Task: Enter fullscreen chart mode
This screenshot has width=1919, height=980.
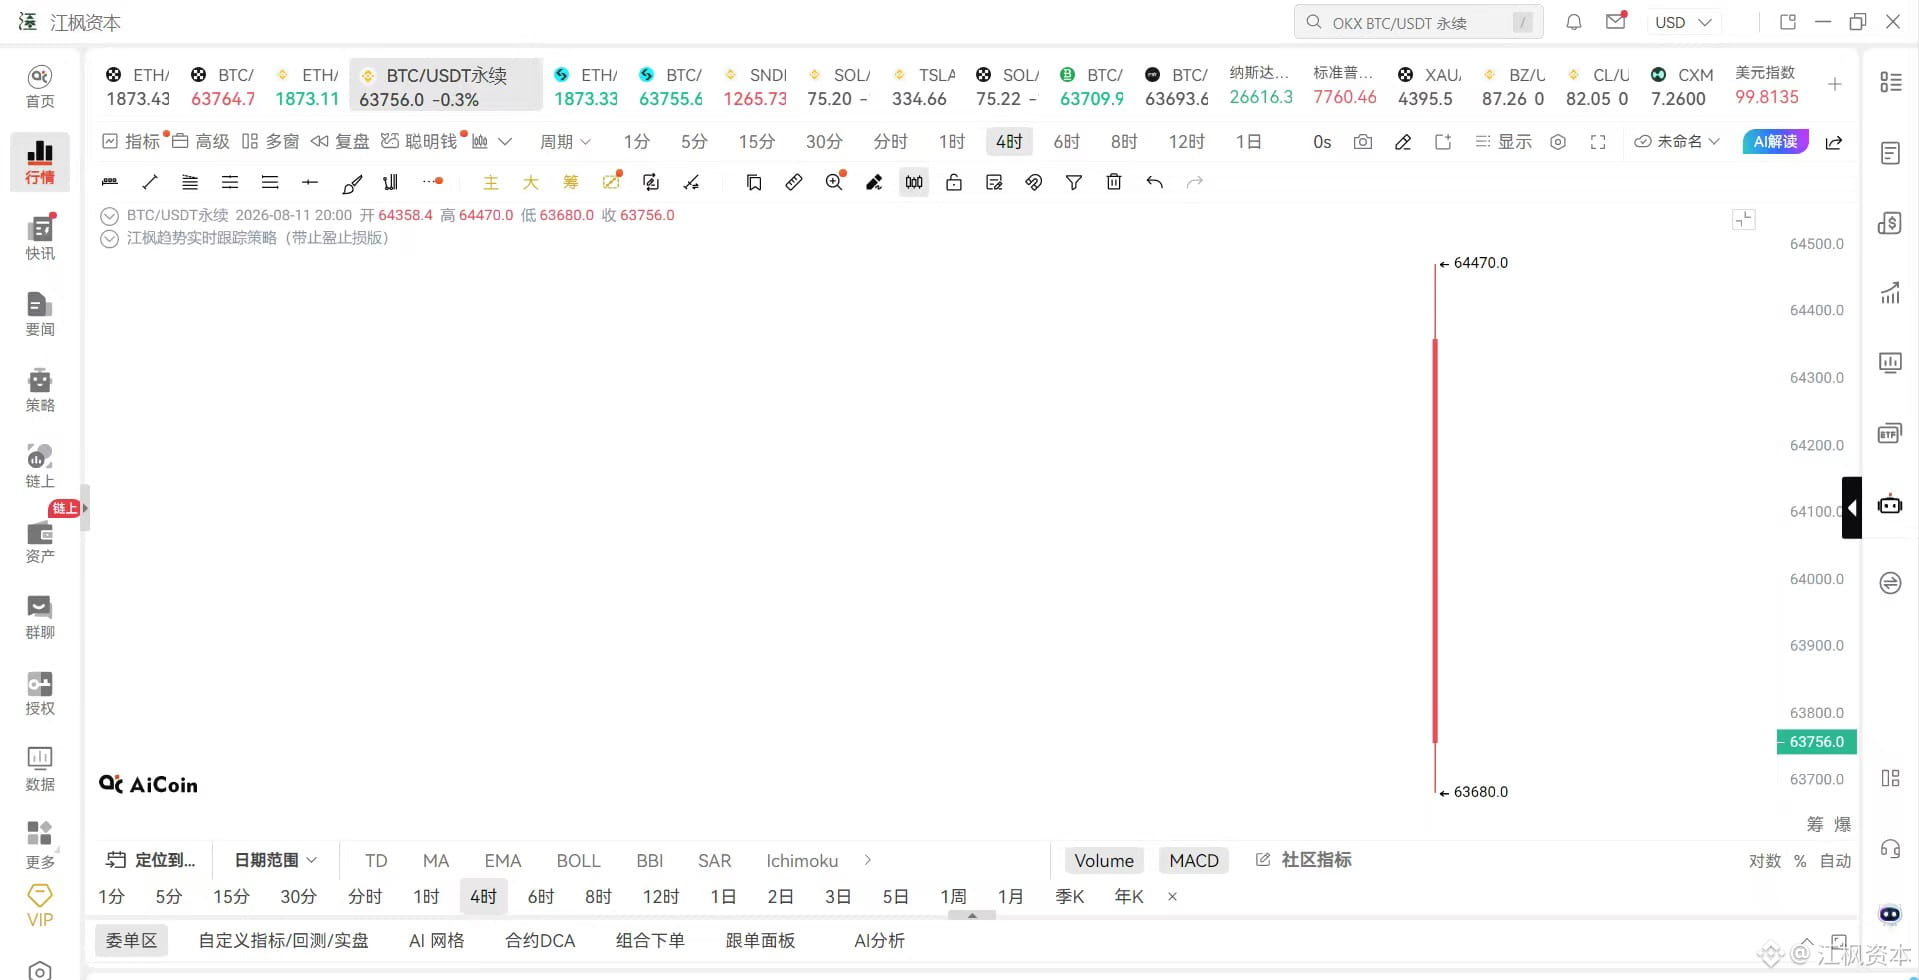Action: point(1598,142)
